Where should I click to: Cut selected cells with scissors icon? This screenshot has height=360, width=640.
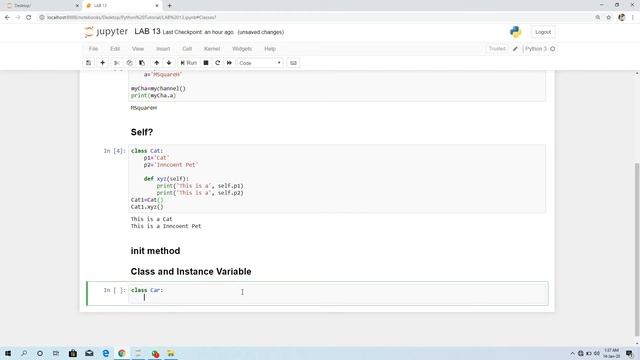coord(116,63)
